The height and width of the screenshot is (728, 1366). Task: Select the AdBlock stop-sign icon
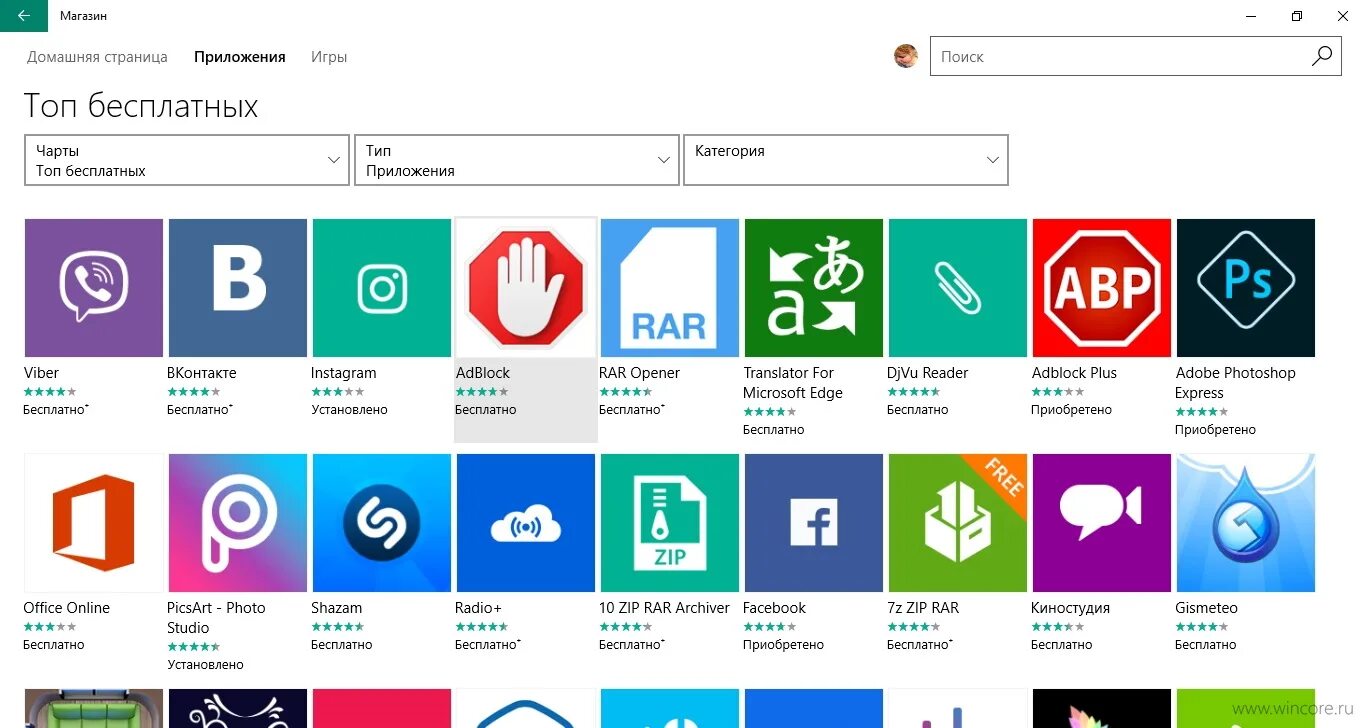pyautogui.click(x=525, y=287)
